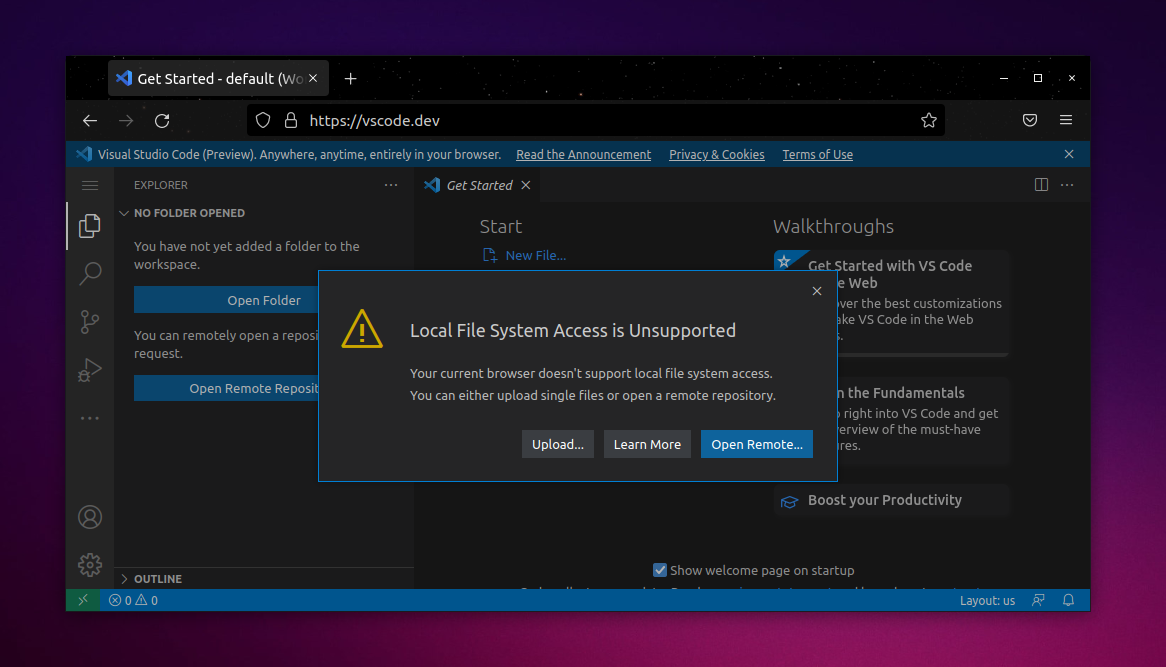Bookmark this page with the star icon
Screen dimensions: 1166x667
tap(929, 120)
